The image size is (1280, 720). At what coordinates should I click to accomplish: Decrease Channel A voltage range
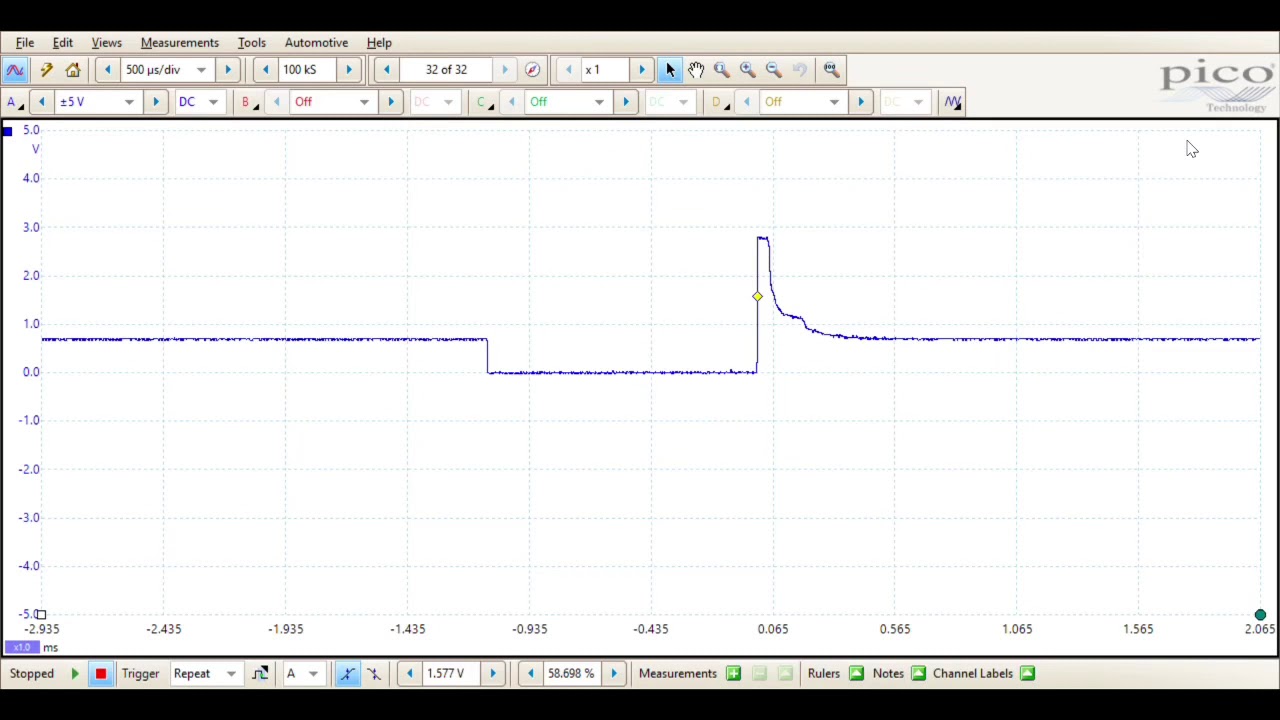[x=42, y=102]
